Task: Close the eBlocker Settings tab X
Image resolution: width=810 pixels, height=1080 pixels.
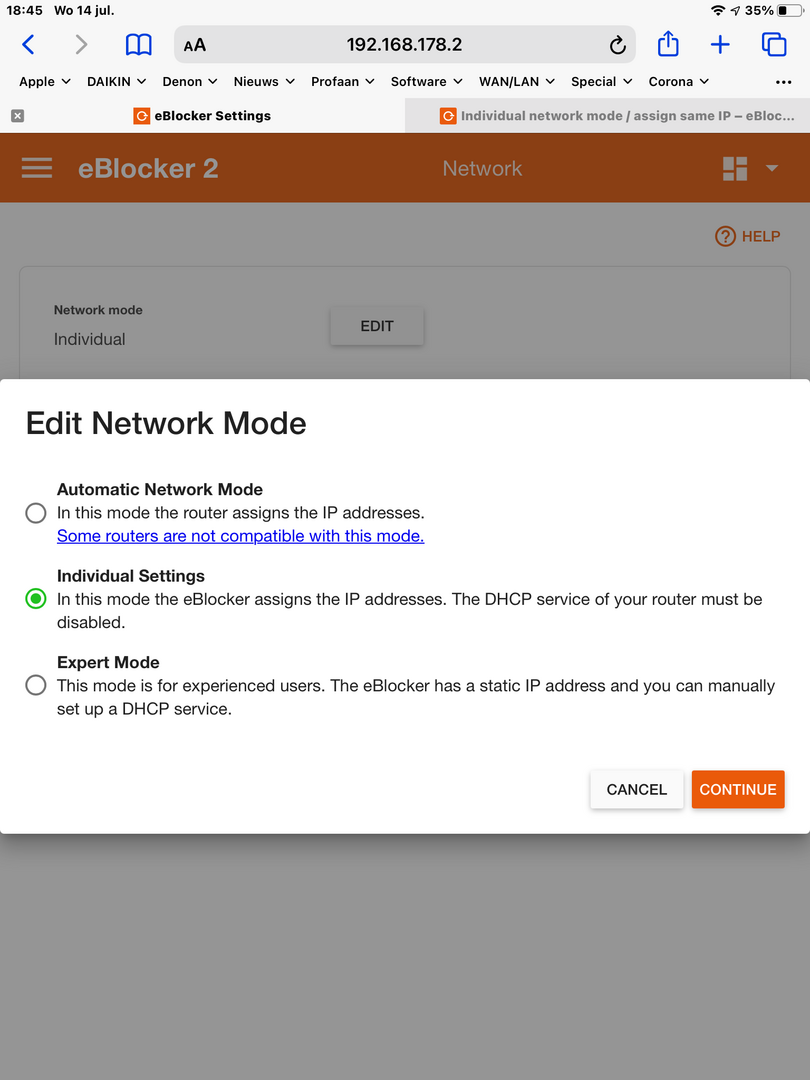Action: click(x=18, y=116)
